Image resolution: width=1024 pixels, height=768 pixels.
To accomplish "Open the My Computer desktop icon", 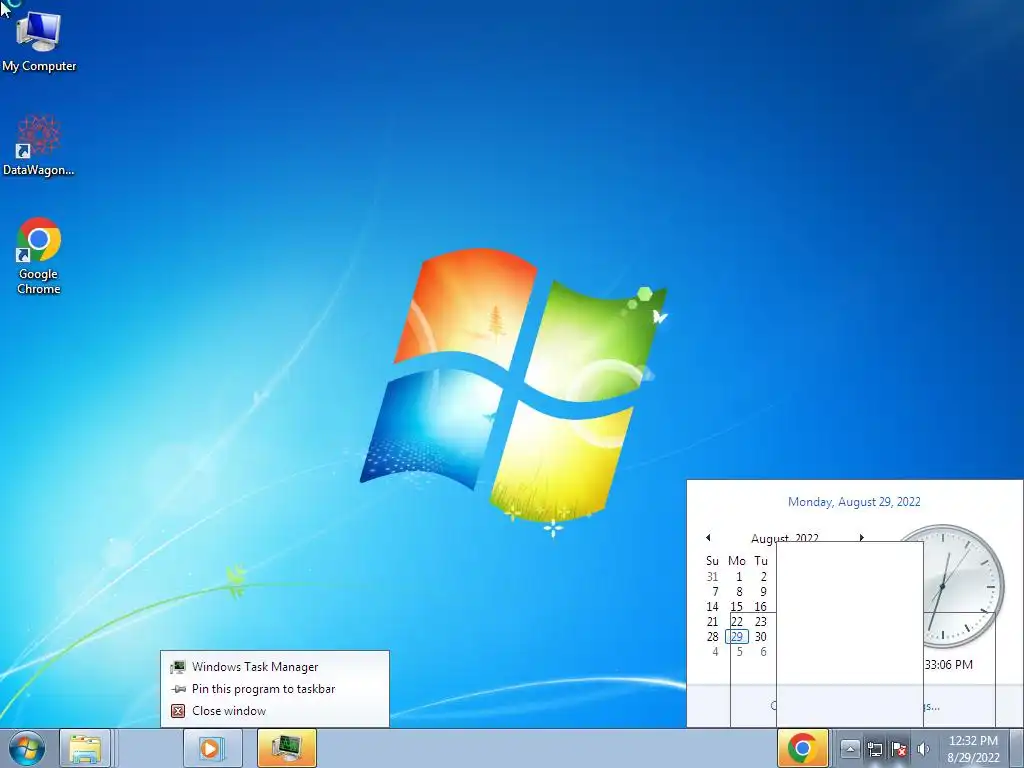I will [x=39, y=40].
